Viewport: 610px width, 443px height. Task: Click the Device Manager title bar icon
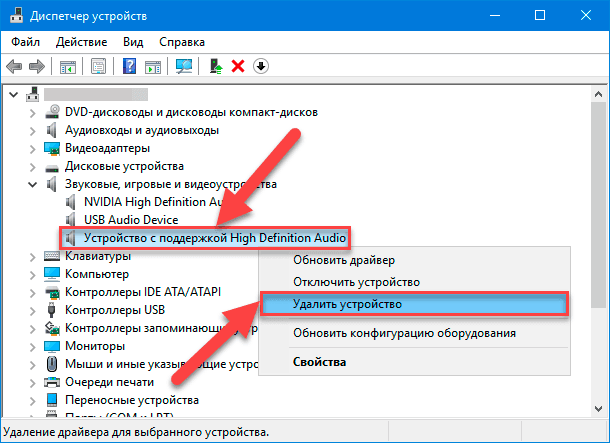[x=16, y=16]
